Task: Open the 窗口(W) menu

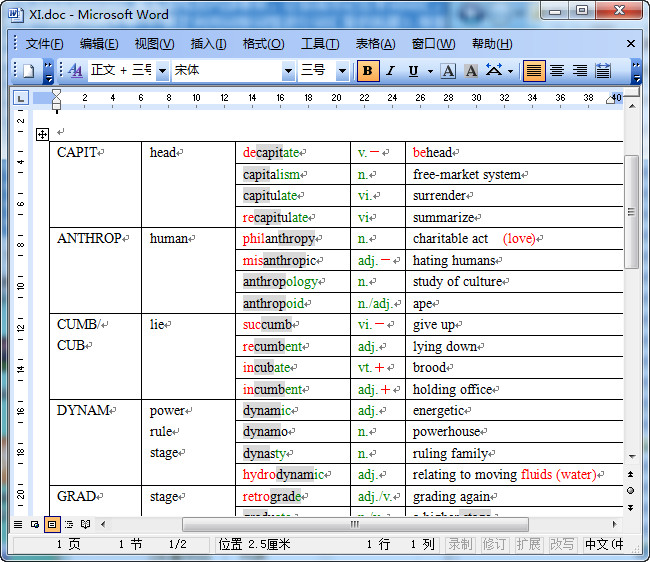Action: [433, 44]
